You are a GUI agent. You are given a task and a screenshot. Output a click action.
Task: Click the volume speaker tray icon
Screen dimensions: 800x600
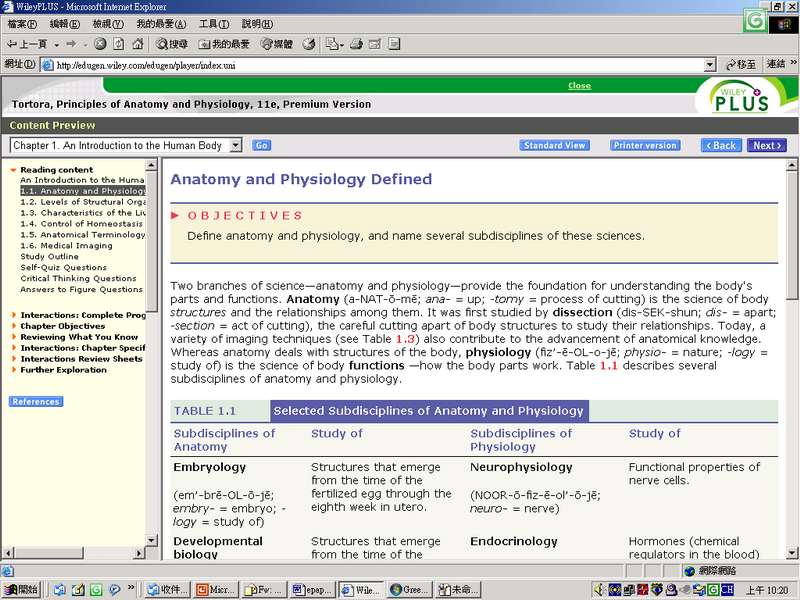599,590
